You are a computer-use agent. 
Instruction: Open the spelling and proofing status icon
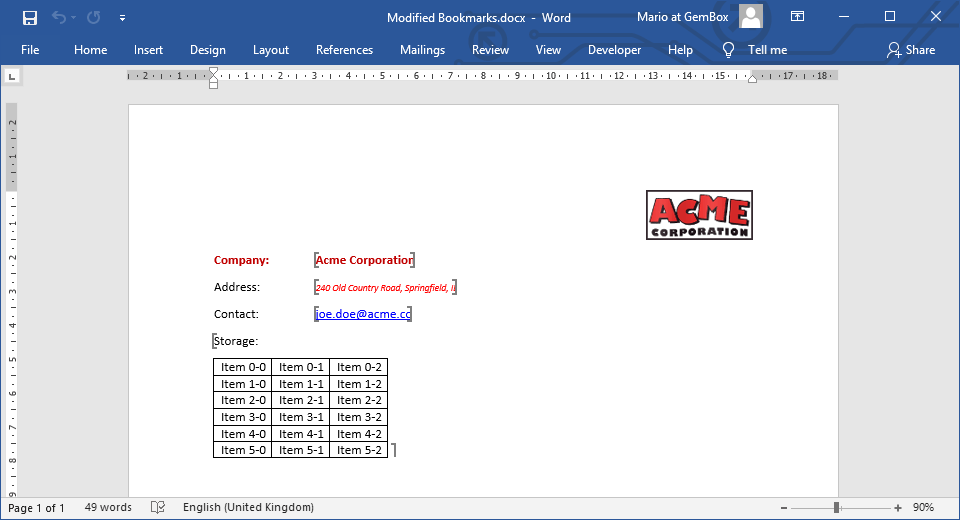(x=158, y=508)
